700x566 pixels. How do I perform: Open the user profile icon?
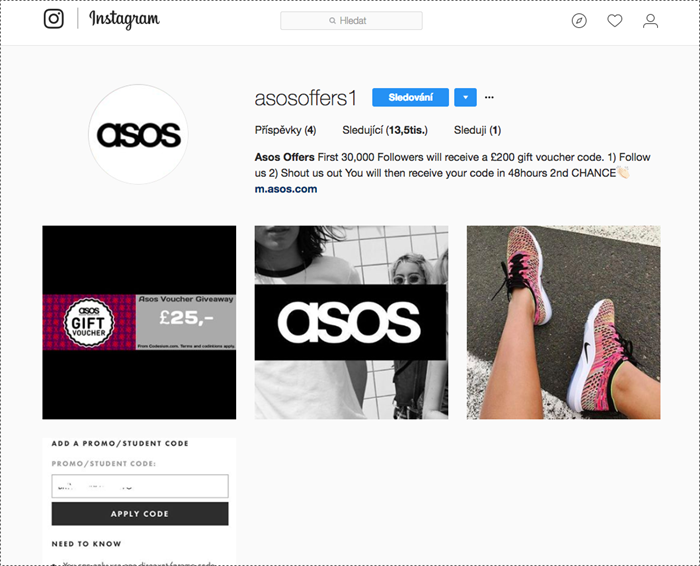point(650,21)
